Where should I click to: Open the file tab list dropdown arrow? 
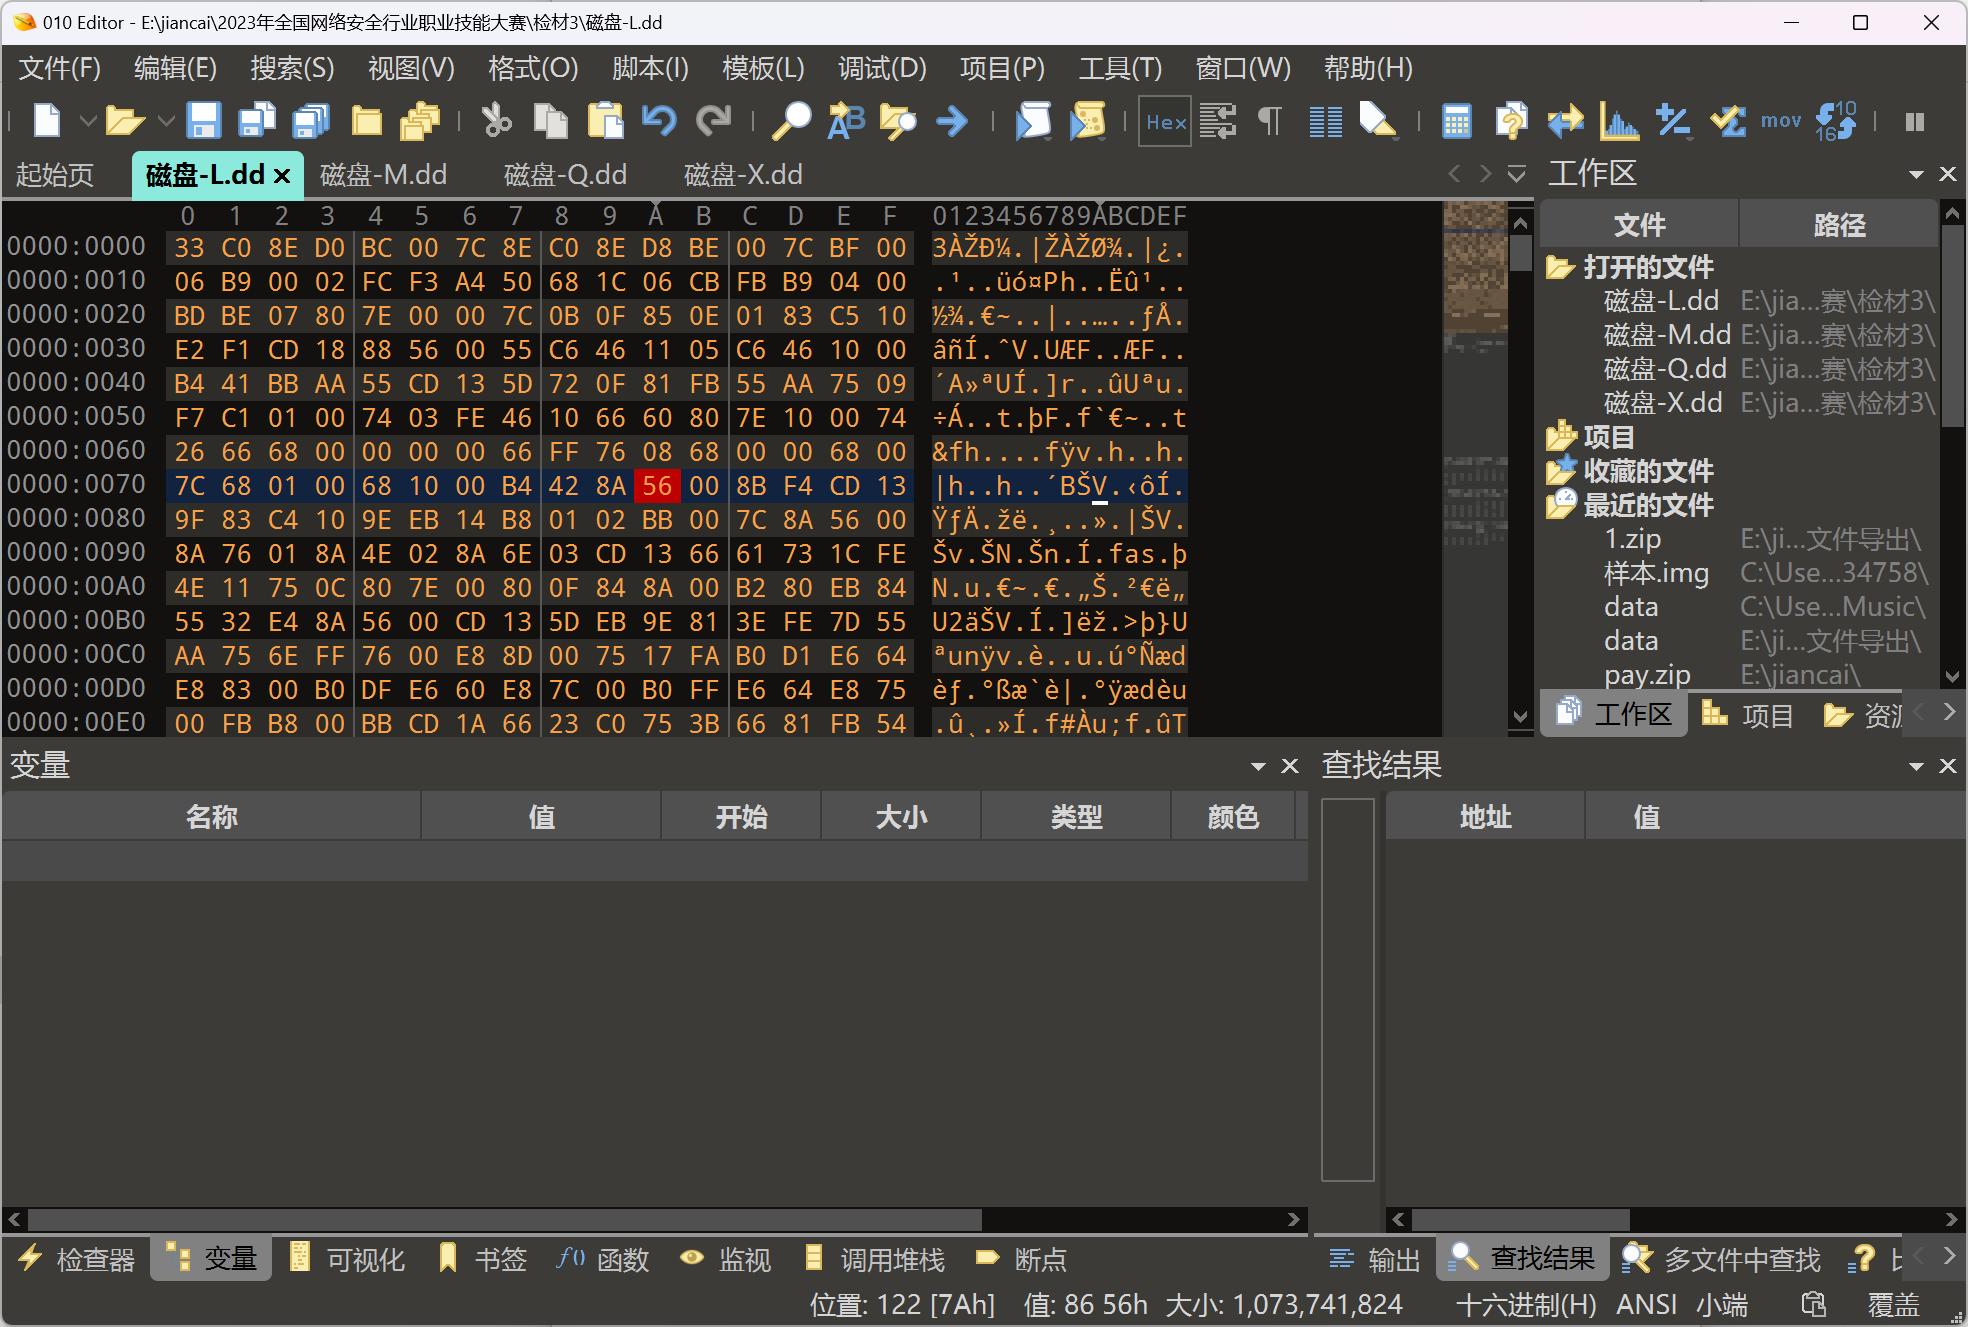1517,174
